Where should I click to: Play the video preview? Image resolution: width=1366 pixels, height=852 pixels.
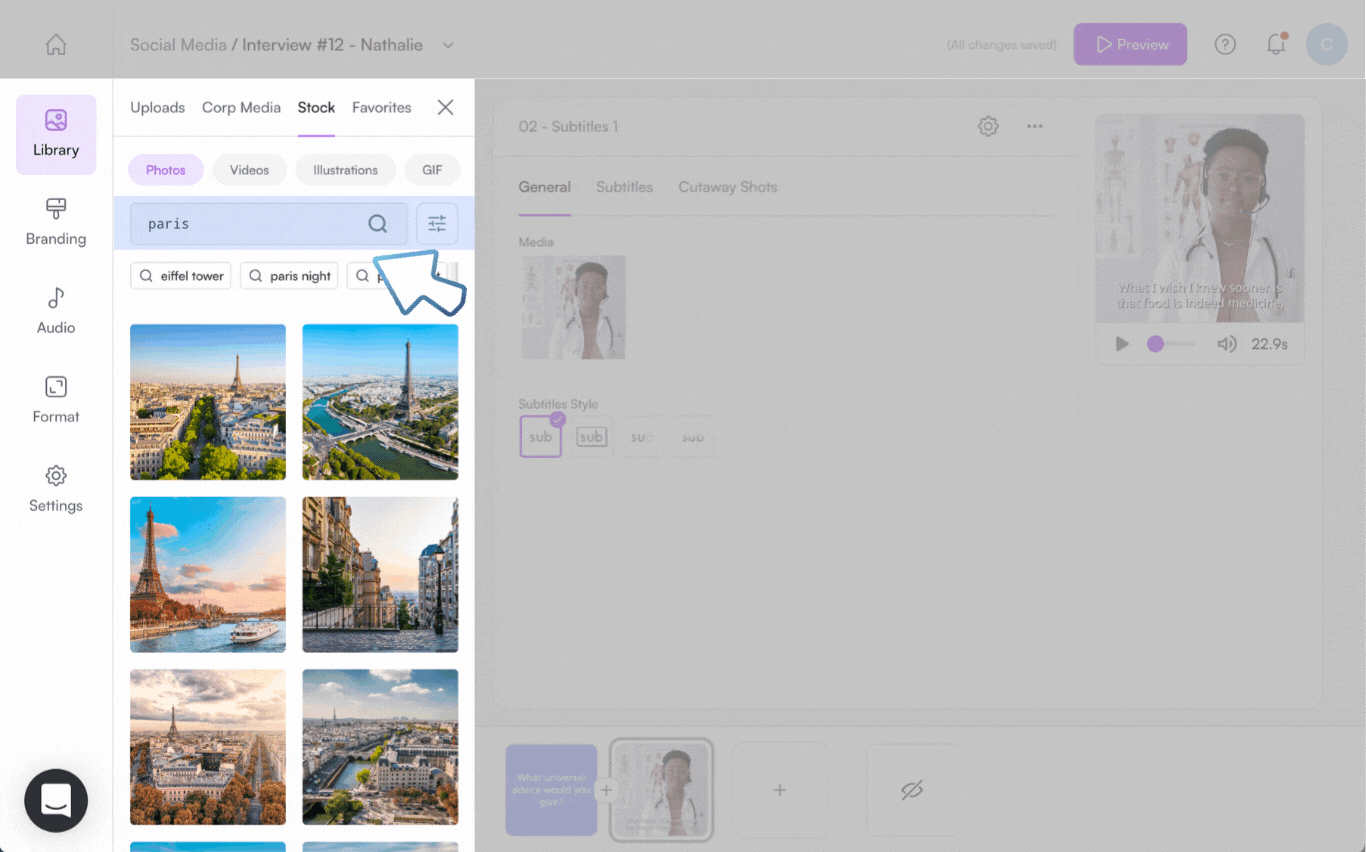tap(1122, 344)
